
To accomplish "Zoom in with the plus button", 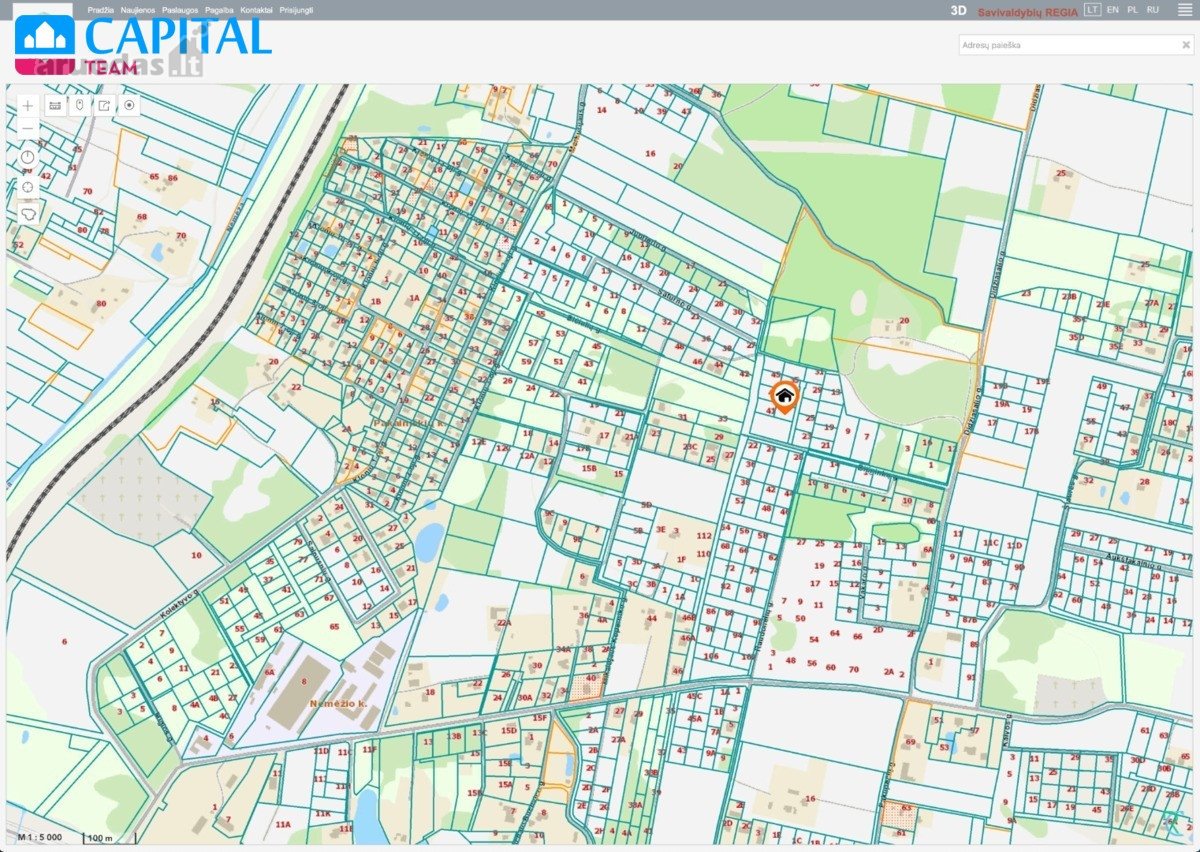I will pos(28,104).
